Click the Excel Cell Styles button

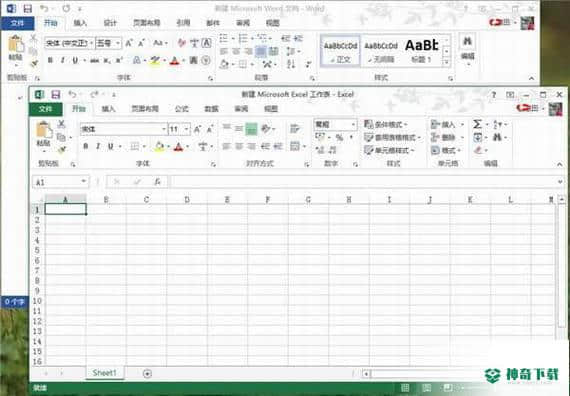(389, 150)
